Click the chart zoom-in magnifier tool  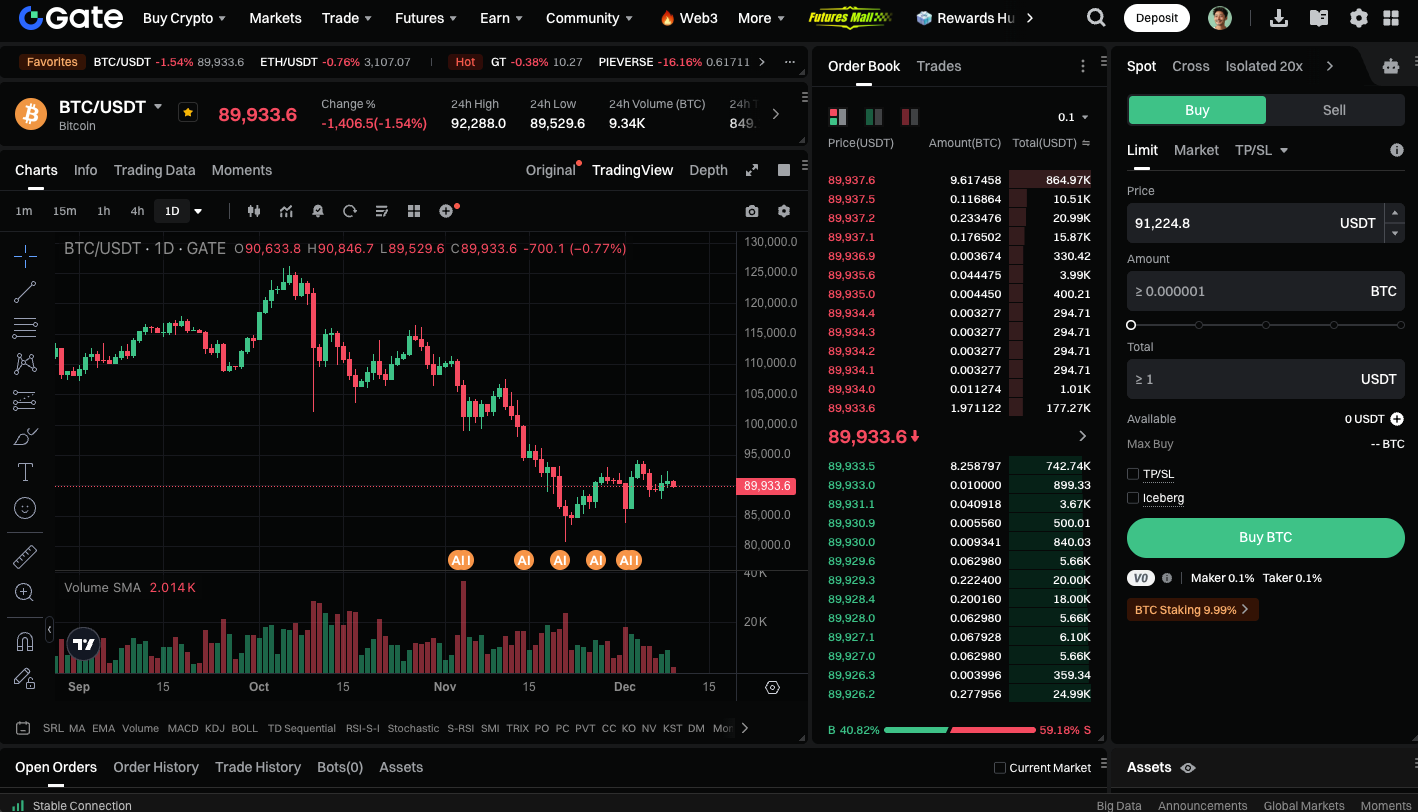coord(25,592)
